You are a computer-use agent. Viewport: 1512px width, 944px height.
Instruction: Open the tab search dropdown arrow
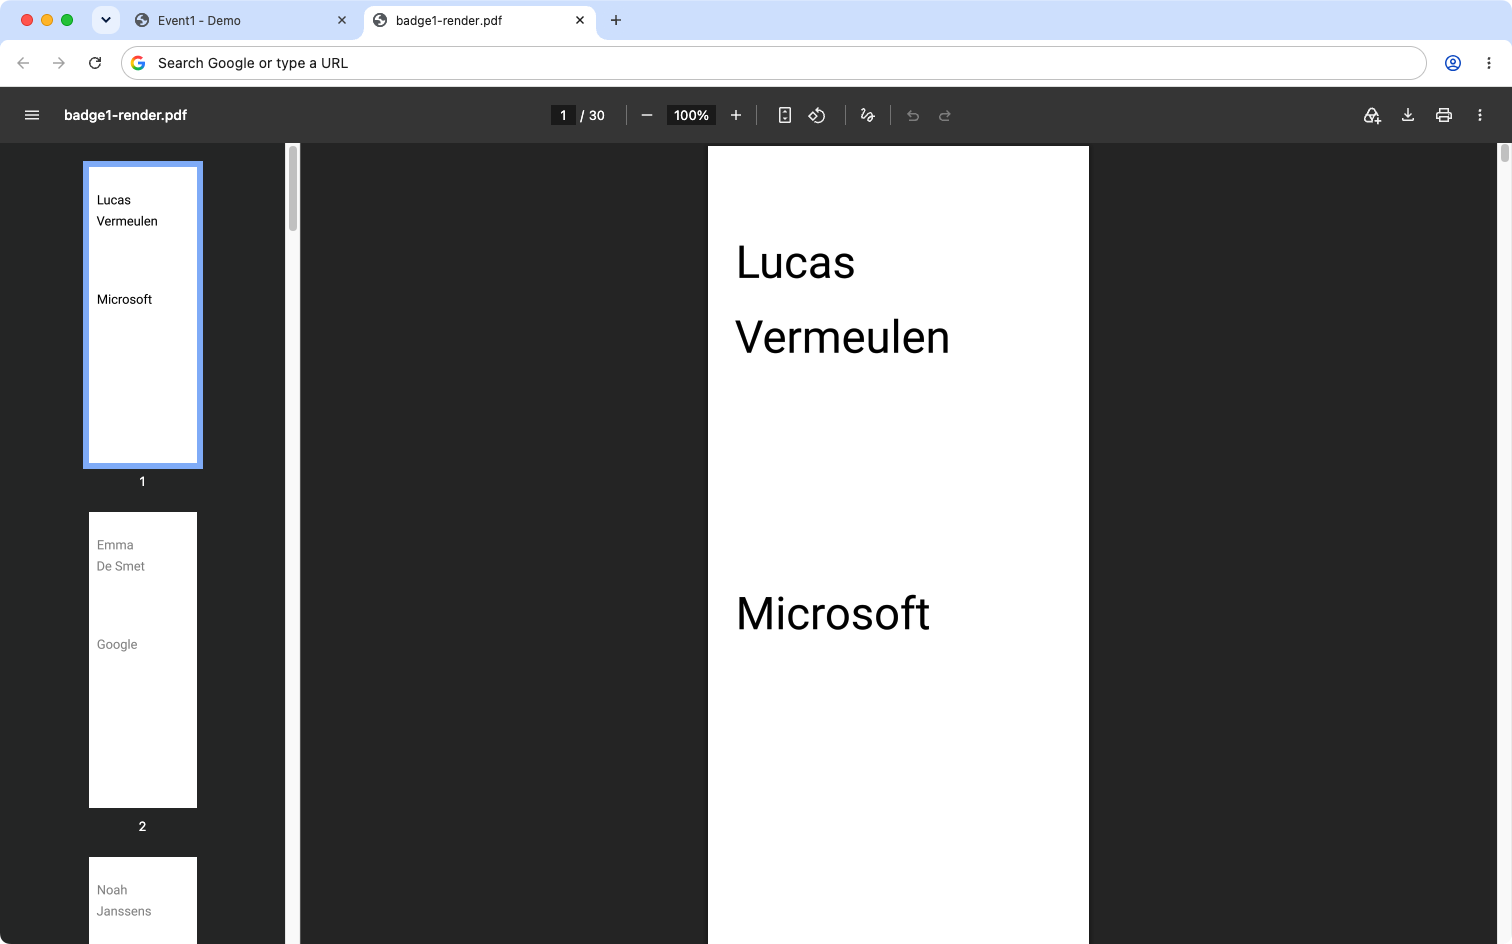[x=106, y=20]
